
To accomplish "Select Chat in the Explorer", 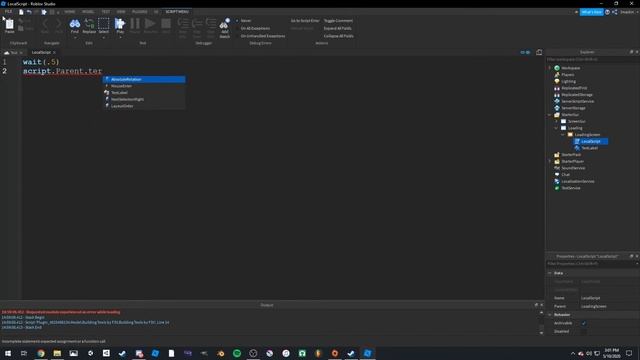I will tap(565, 175).
